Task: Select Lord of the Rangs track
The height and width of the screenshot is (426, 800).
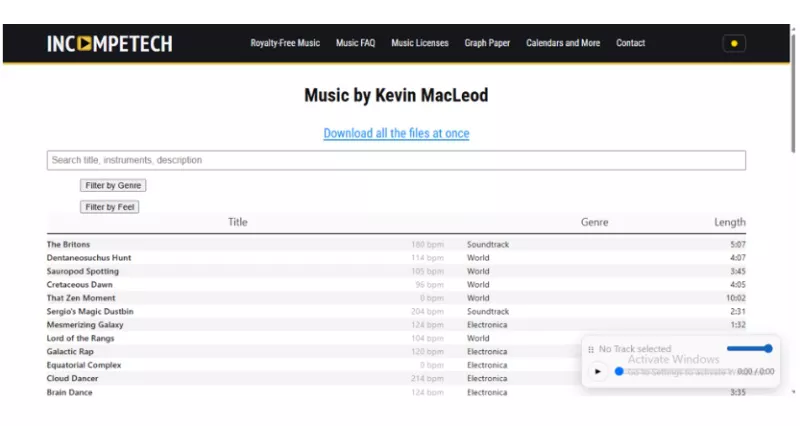Action: tap(80, 338)
